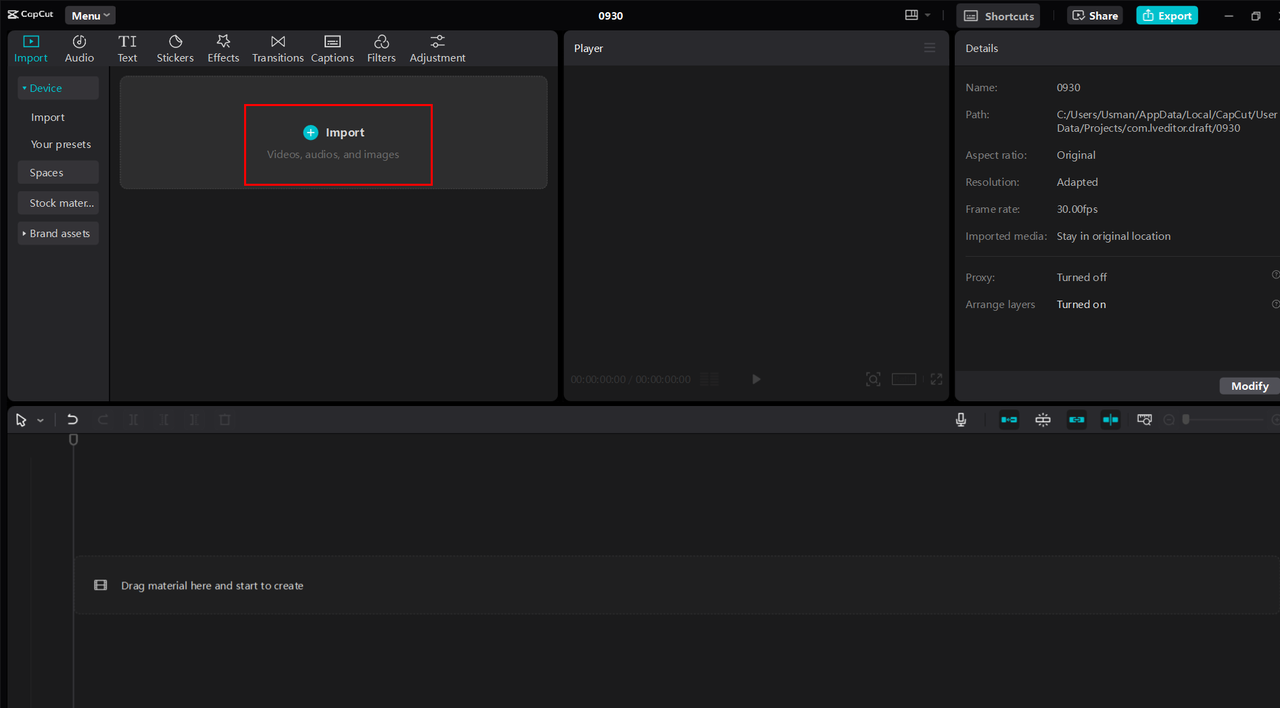The width and height of the screenshot is (1280, 708).
Task: Open the Adjustment tab
Action: click(437, 49)
